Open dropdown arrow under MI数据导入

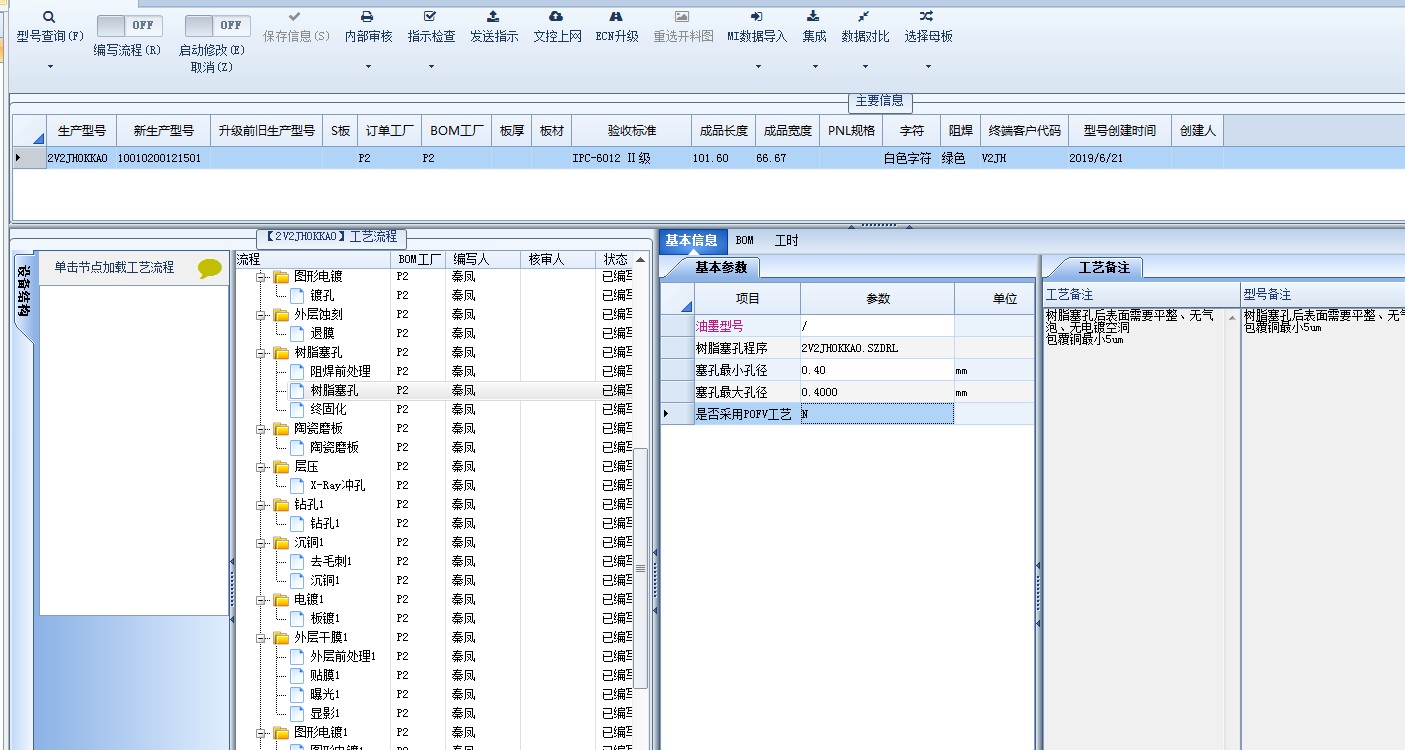757,67
